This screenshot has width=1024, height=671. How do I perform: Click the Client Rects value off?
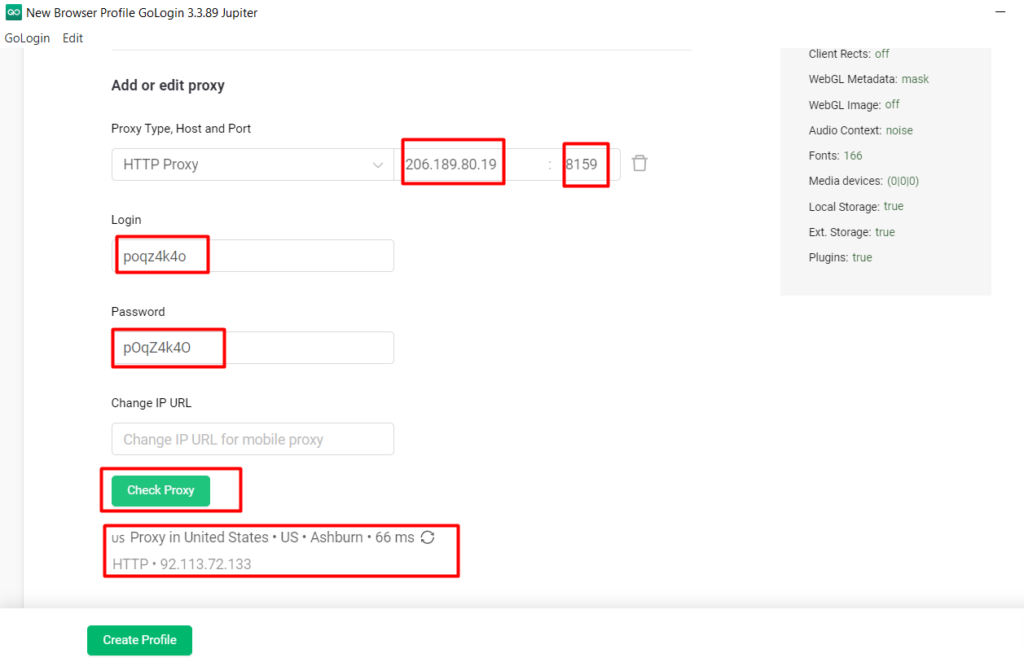click(x=882, y=54)
